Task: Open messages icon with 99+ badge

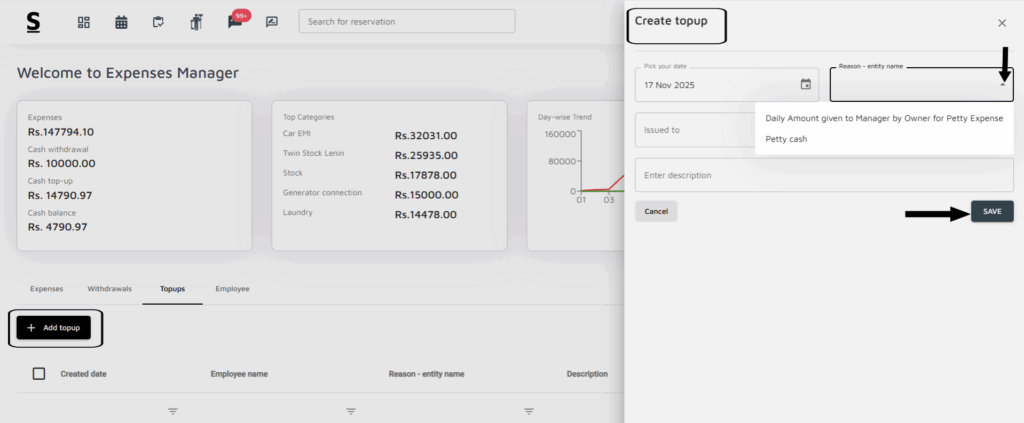Action: 235,22
